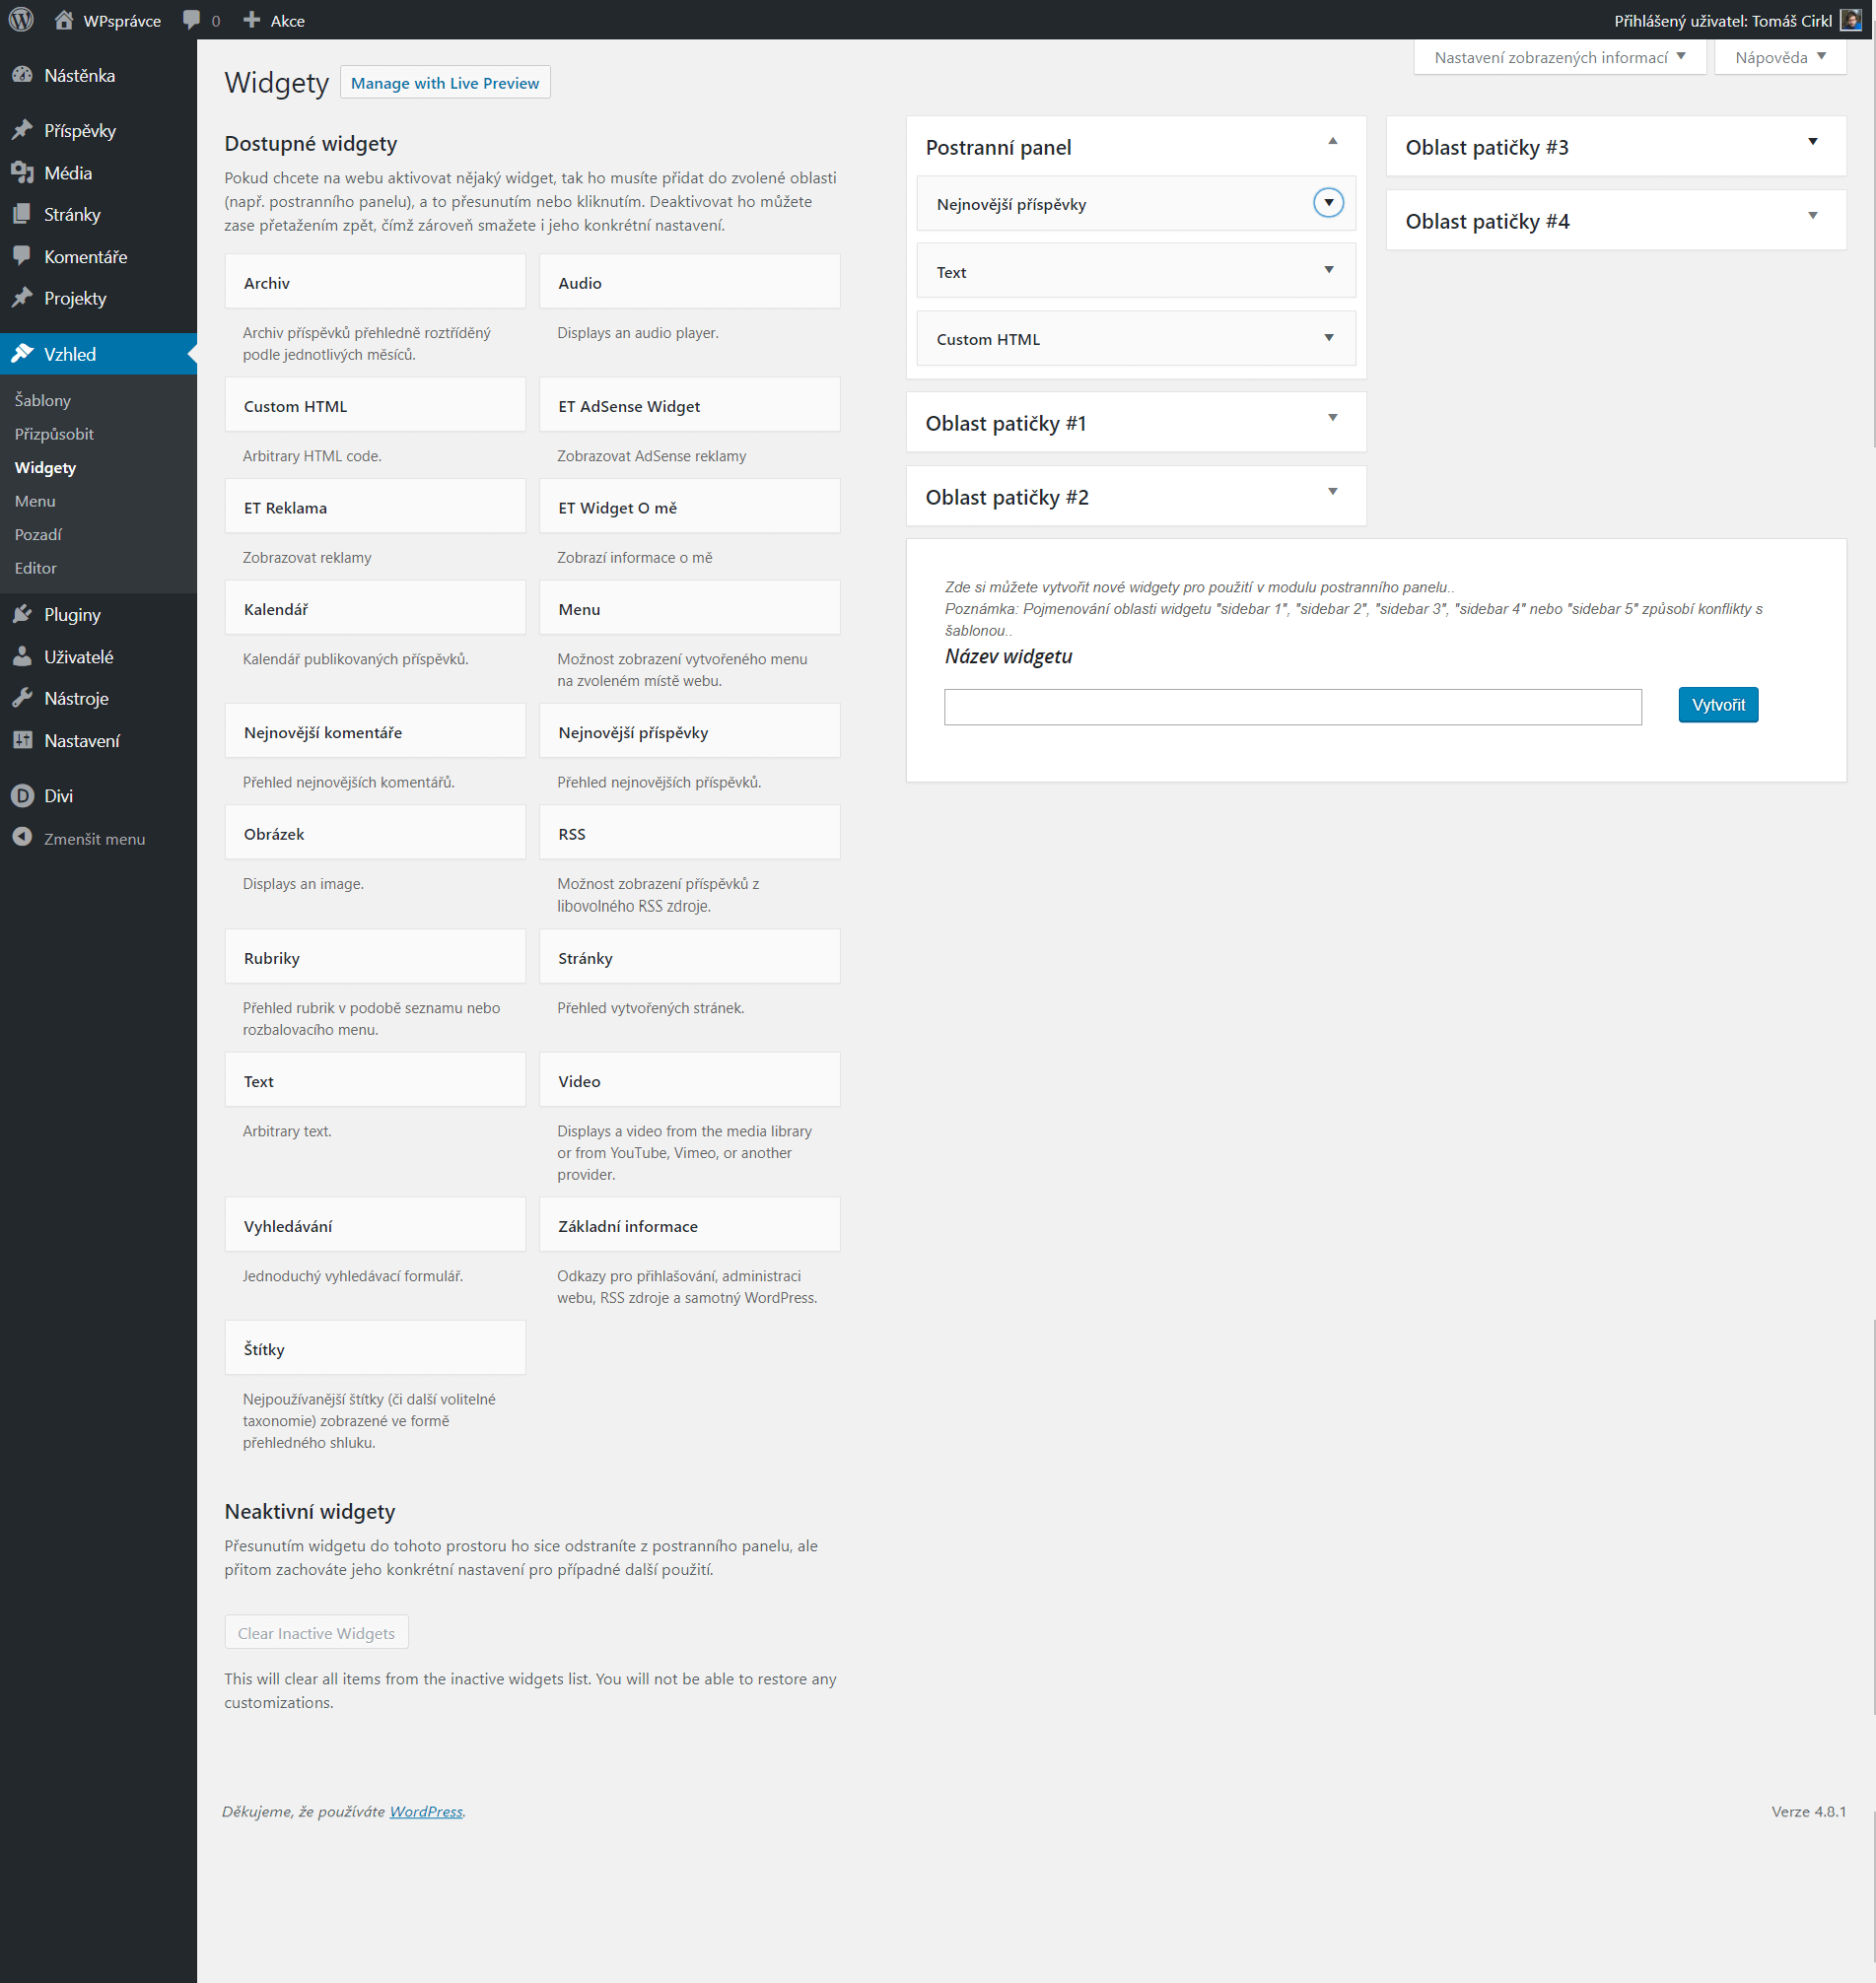Screen dimensions: 1876x1983
Task: Select the Custom HTML available widget
Action: (375, 405)
